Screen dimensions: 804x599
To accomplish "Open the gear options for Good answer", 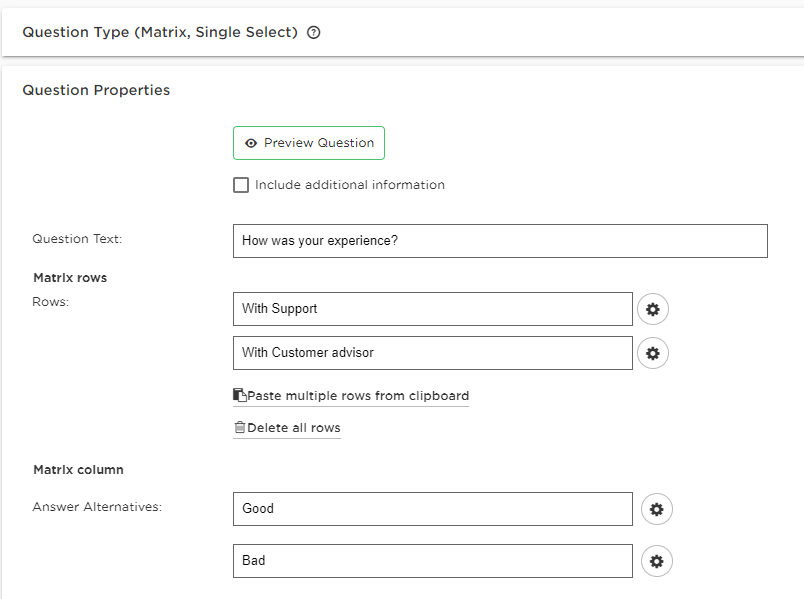I will (x=656, y=509).
